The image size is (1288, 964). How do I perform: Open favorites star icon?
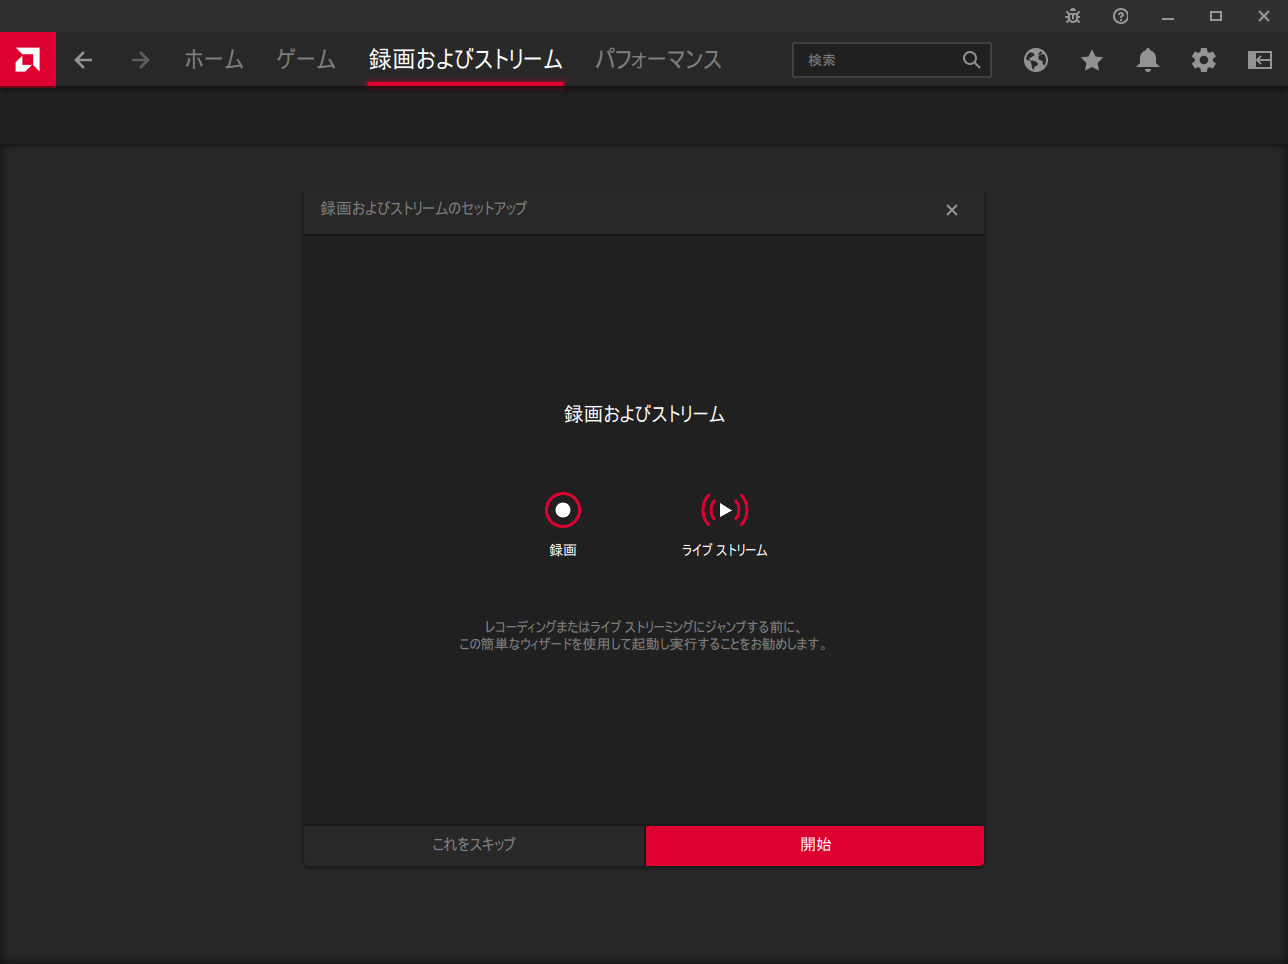point(1092,60)
